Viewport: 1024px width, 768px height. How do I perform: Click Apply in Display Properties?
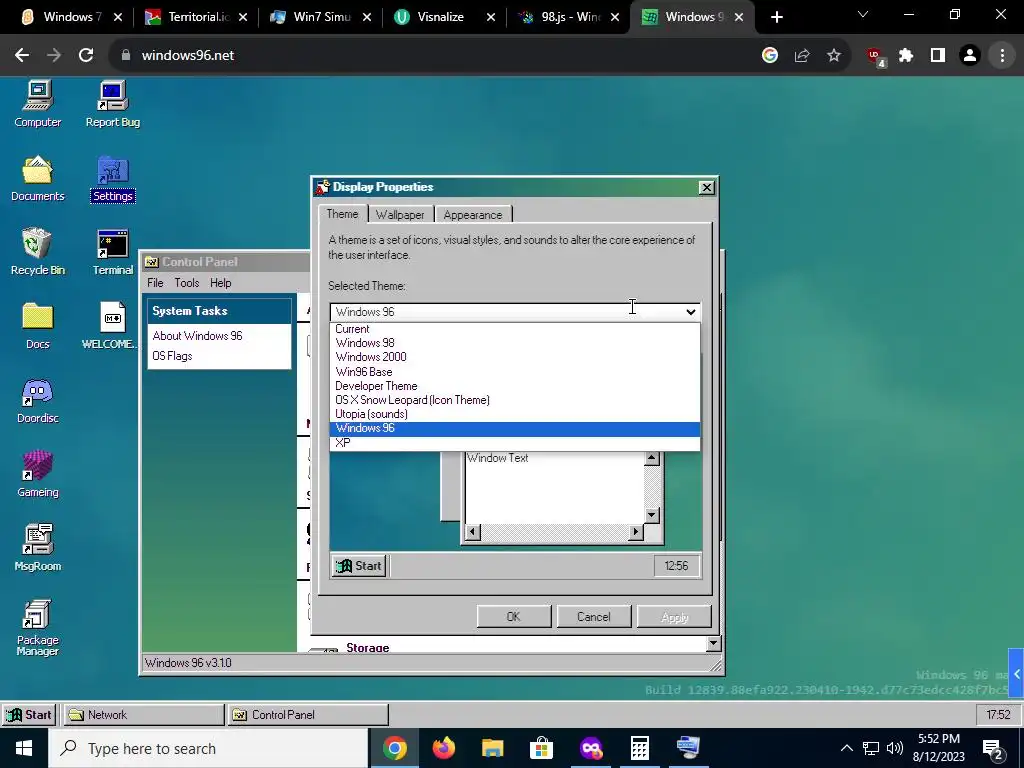coord(674,616)
